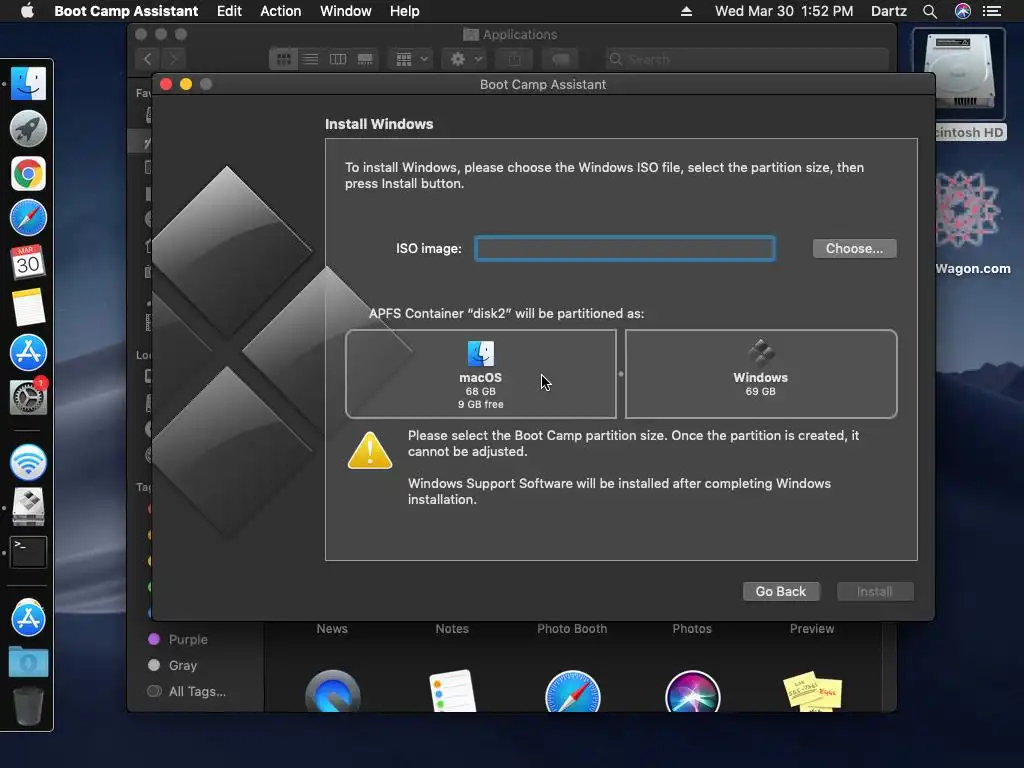Open Finder action gear dropdown
Screen dimensions: 1024x768
466,59
